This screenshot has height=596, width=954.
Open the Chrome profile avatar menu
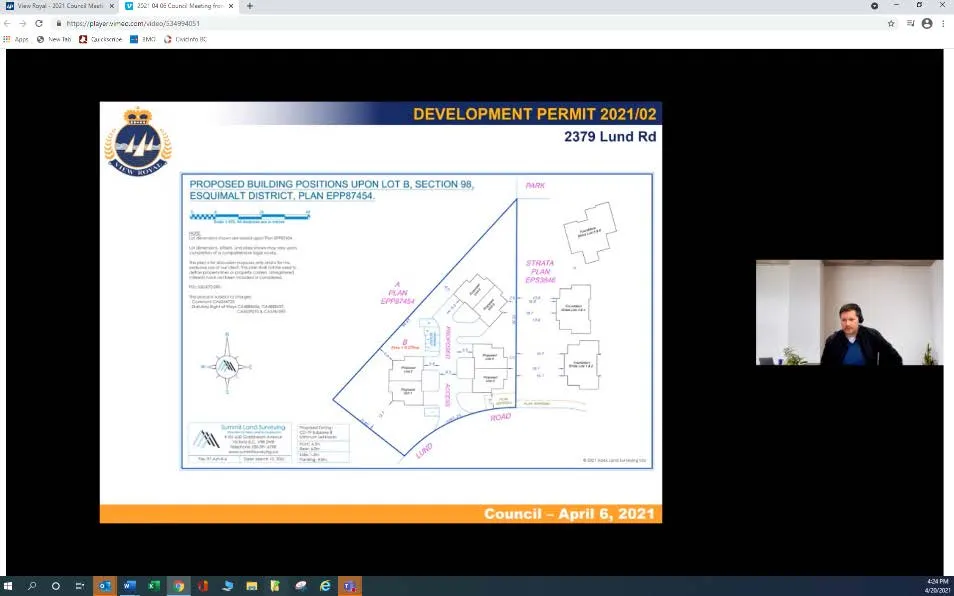(927, 23)
